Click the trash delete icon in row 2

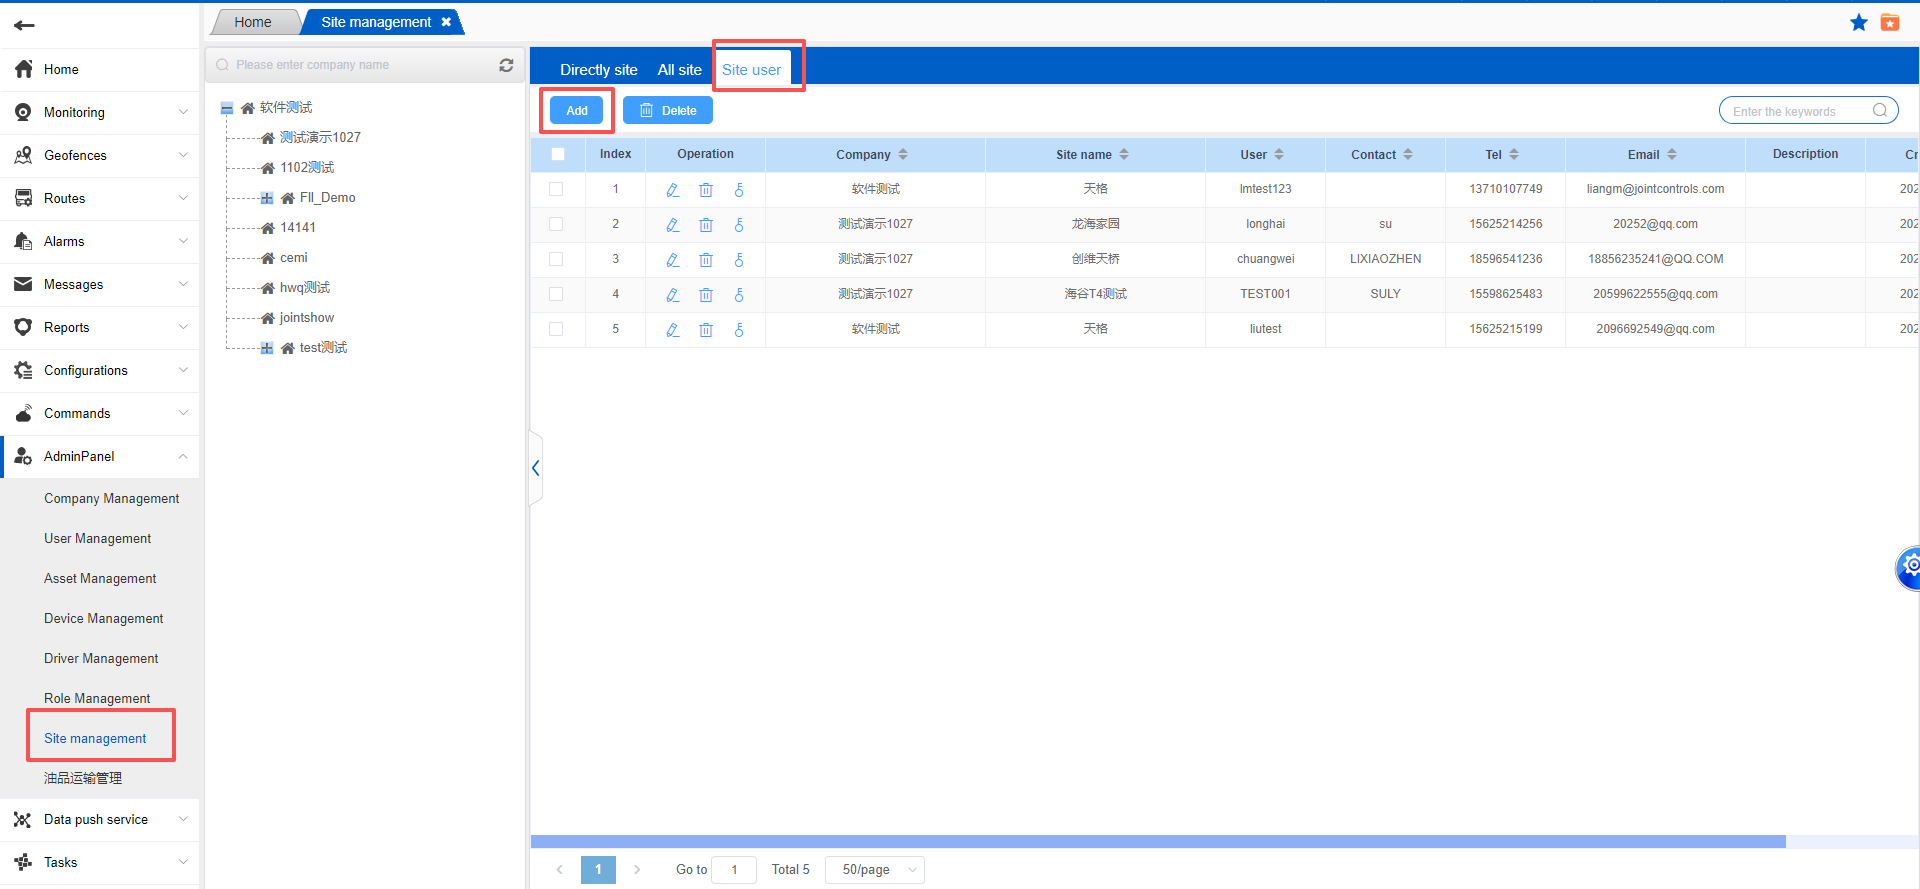(x=706, y=225)
